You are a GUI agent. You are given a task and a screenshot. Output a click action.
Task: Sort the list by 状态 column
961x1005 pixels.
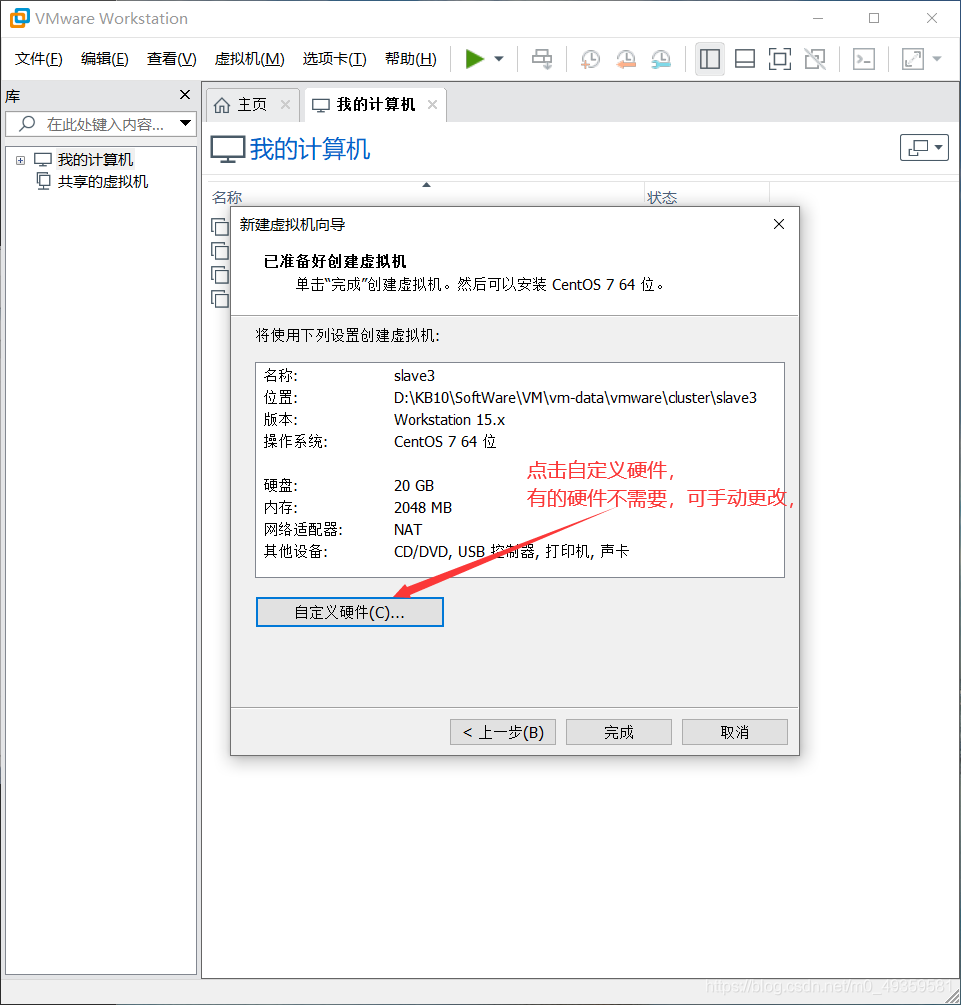[x=662, y=197]
